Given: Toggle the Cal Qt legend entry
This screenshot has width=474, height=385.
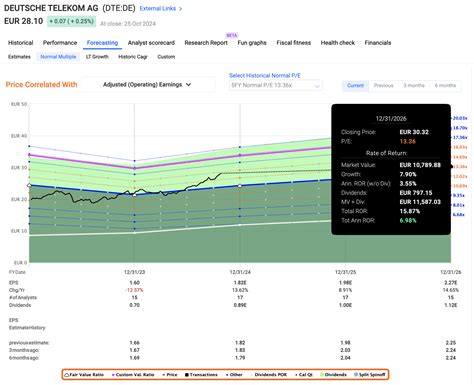Looking at the screenshot, I should [304, 375].
